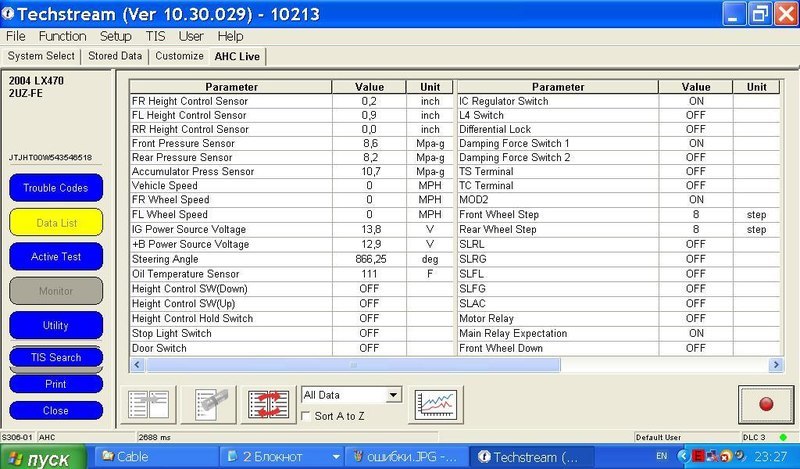
Task: Click the Techstream title bar icon
Action: tap(11, 14)
